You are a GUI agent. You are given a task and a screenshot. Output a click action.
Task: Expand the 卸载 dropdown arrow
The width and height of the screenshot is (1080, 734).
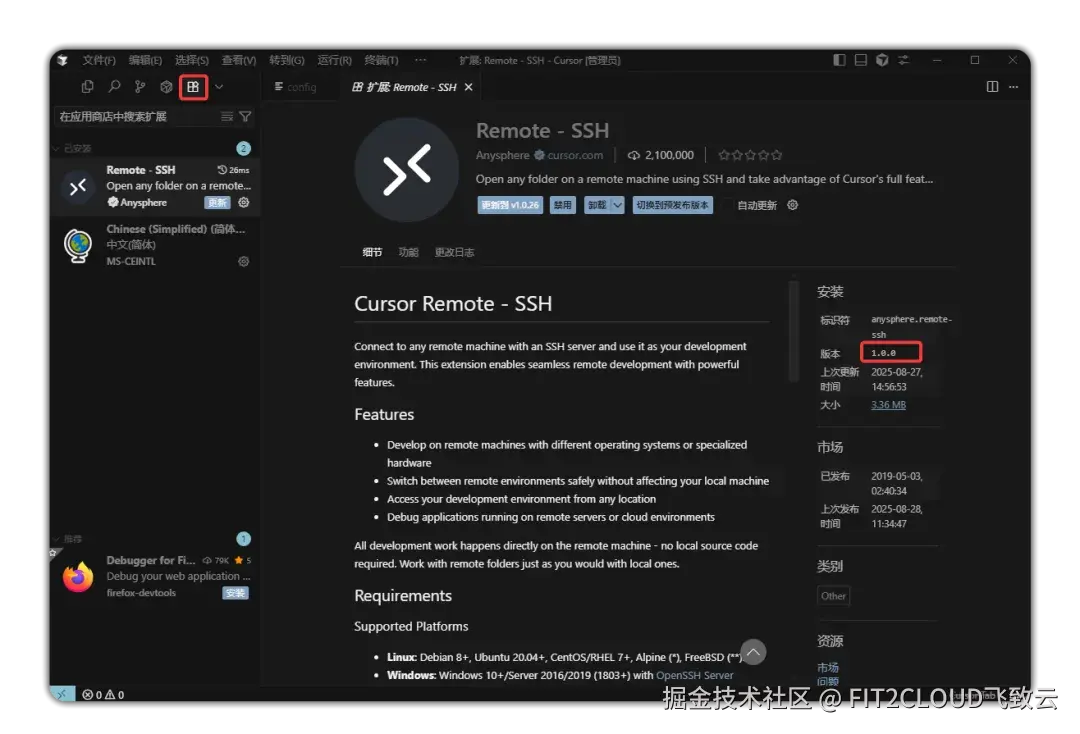[618, 205]
